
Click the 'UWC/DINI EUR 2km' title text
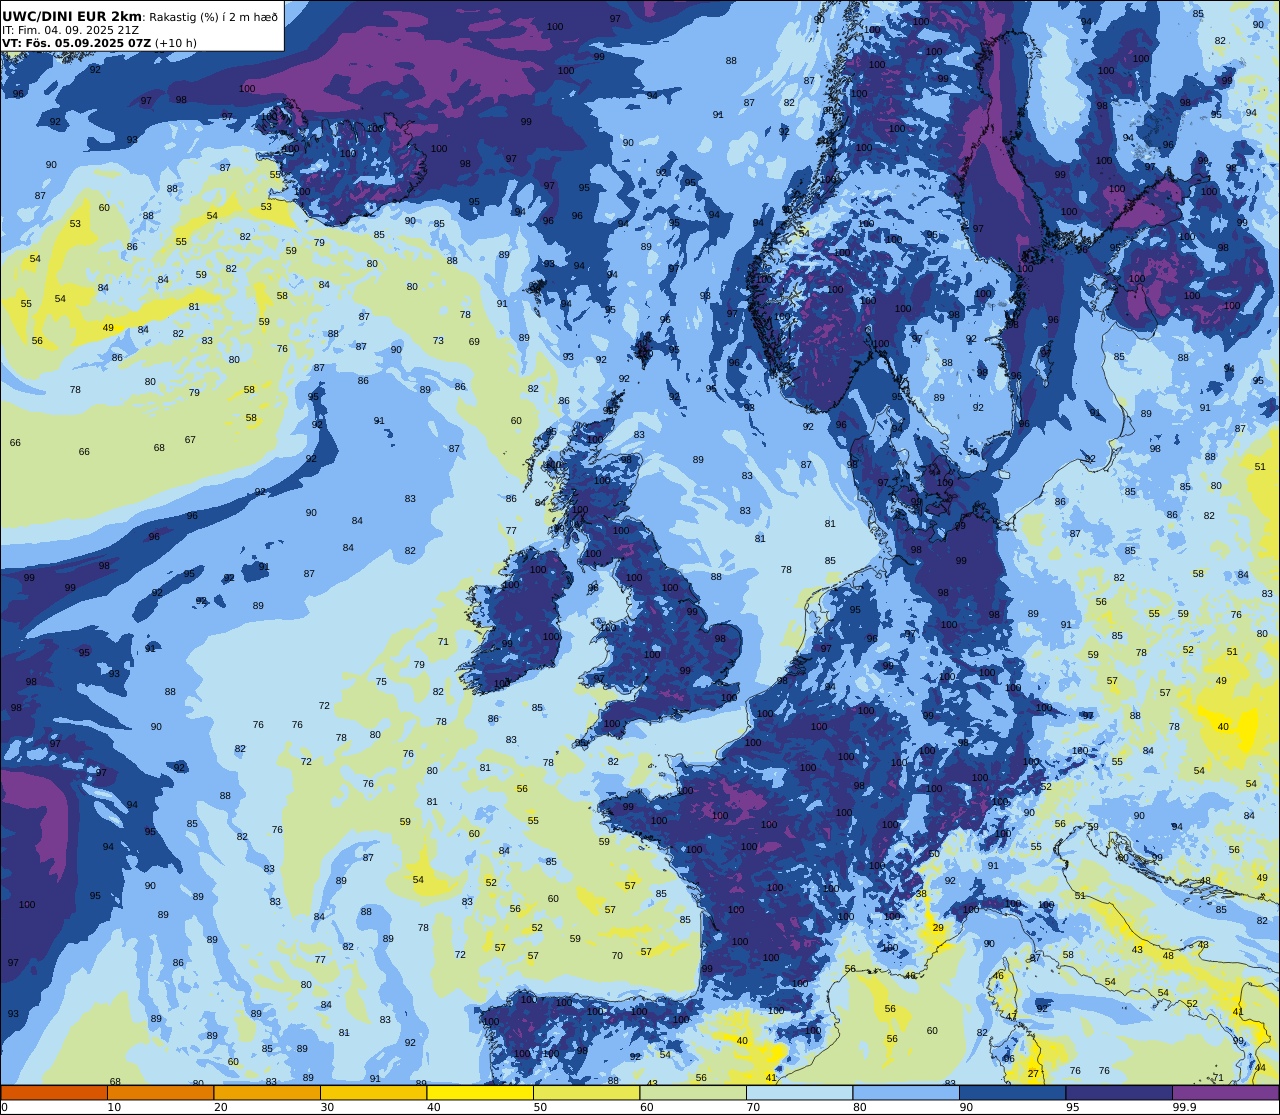72,16
